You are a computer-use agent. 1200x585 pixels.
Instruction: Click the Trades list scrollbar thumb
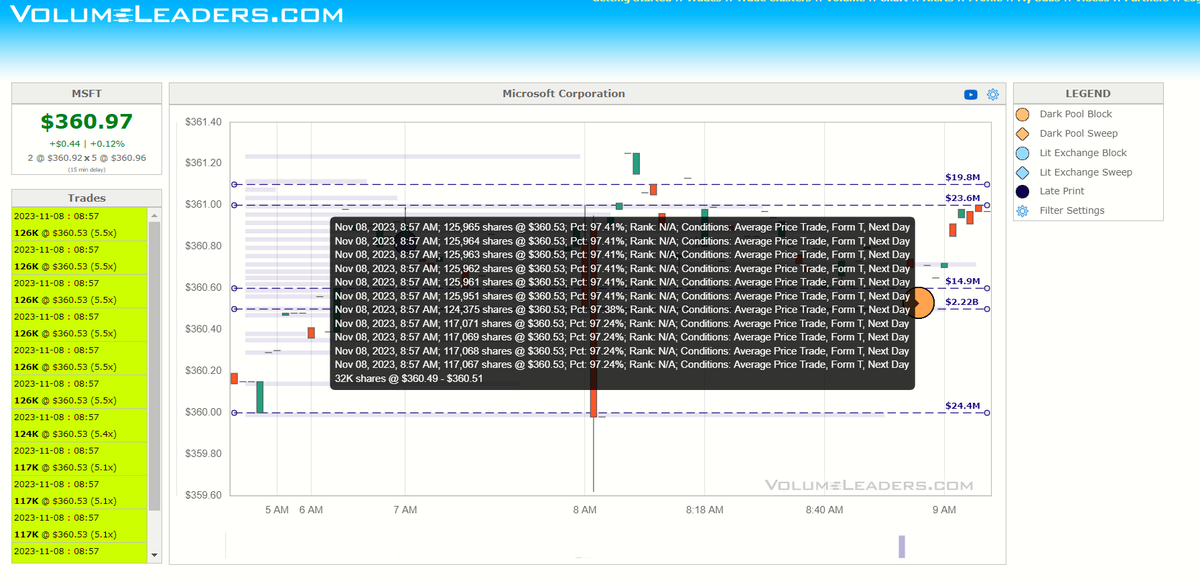pos(154,366)
